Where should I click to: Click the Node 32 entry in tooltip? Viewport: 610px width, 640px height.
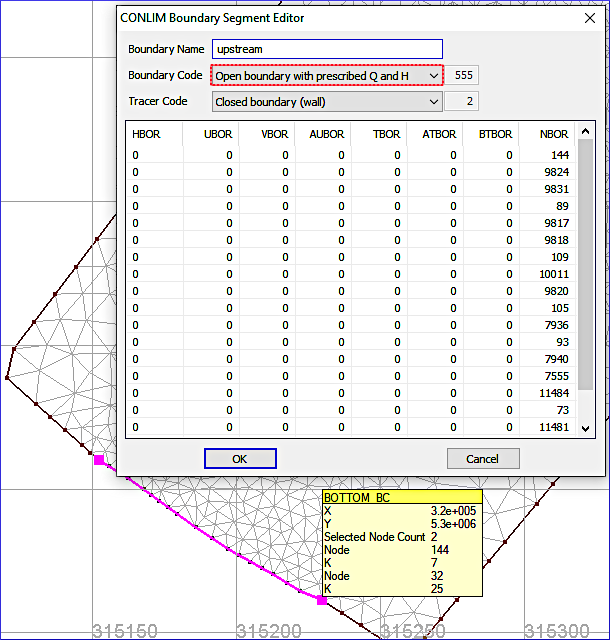click(402, 576)
